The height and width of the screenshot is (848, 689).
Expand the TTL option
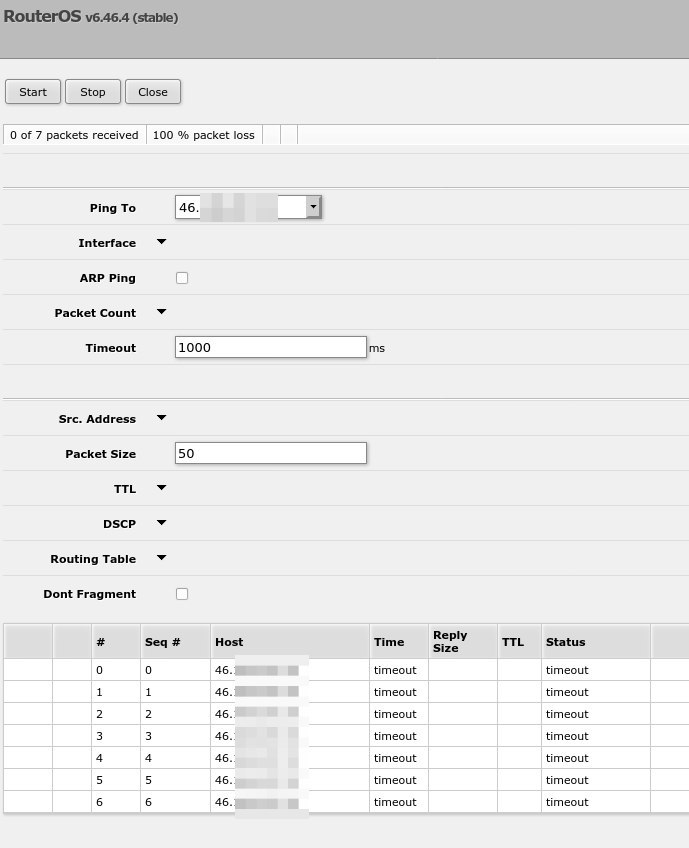click(161, 488)
